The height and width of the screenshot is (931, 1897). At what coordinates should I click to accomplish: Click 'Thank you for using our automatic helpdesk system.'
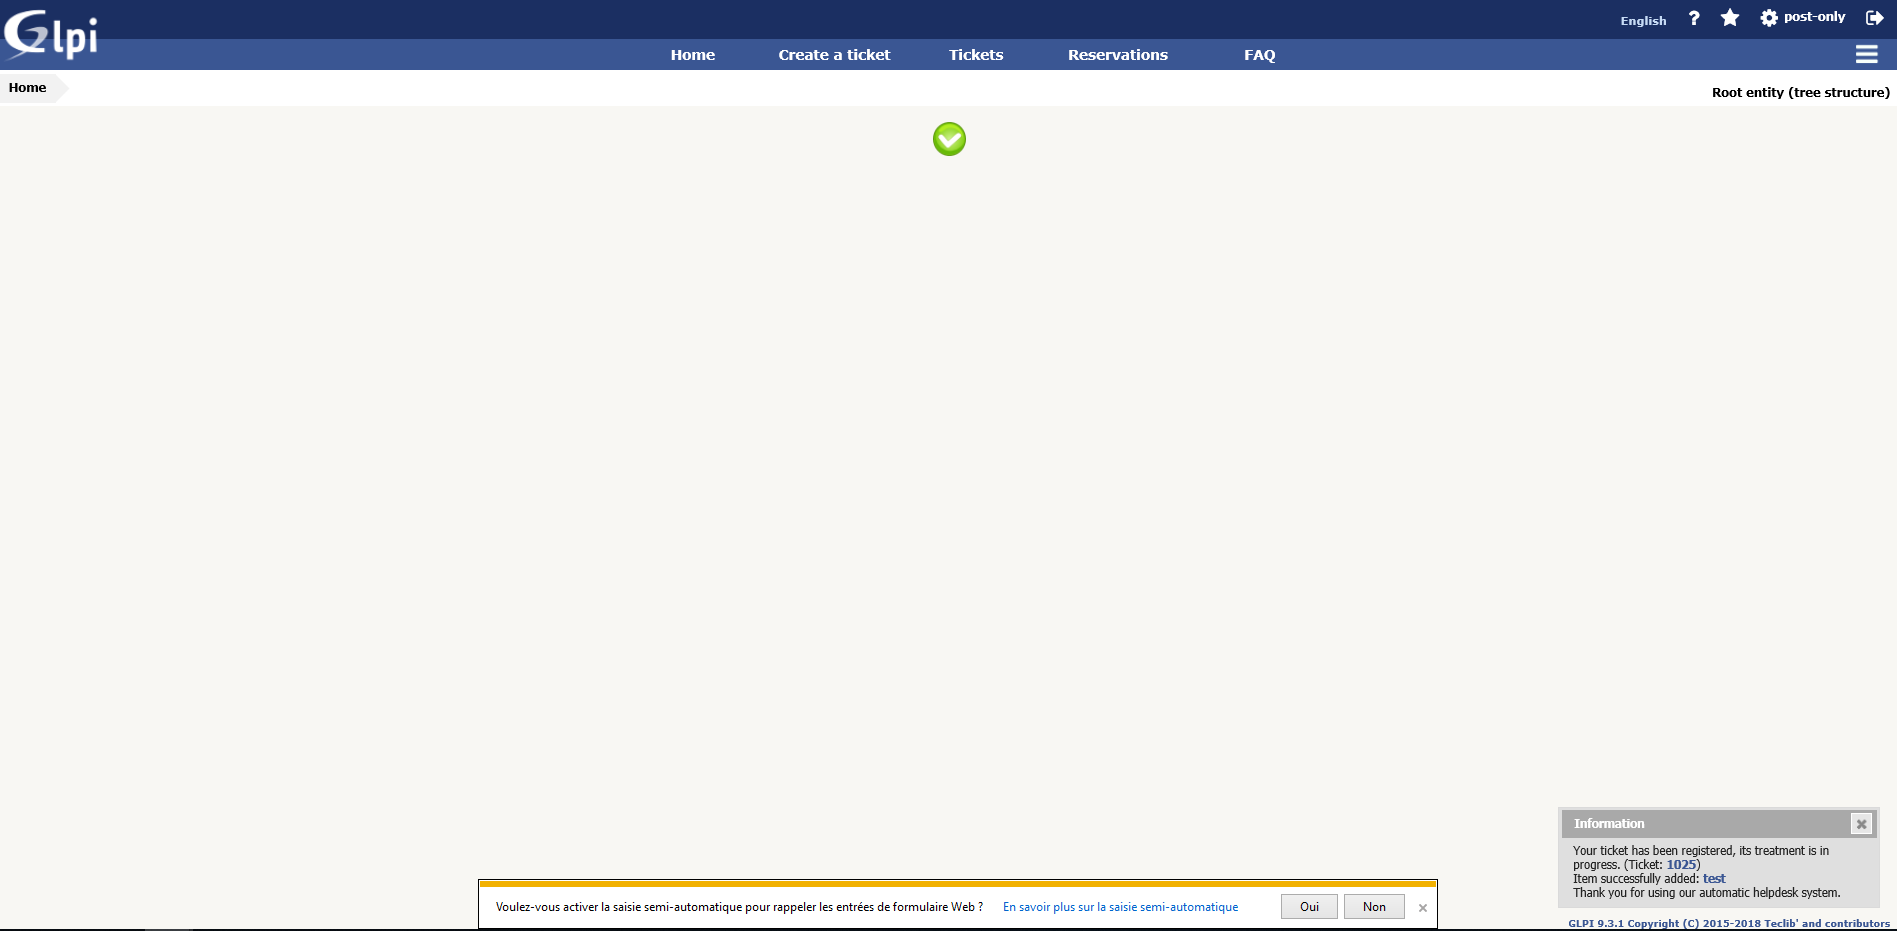pos(1706,893)
